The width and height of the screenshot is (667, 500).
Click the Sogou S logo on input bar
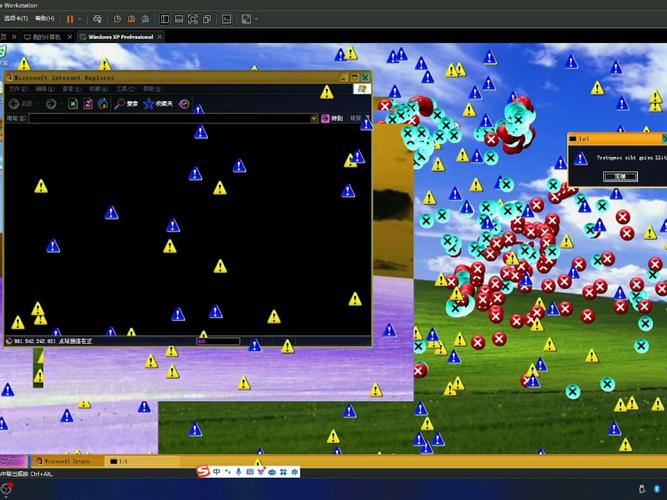coord(204,471)
